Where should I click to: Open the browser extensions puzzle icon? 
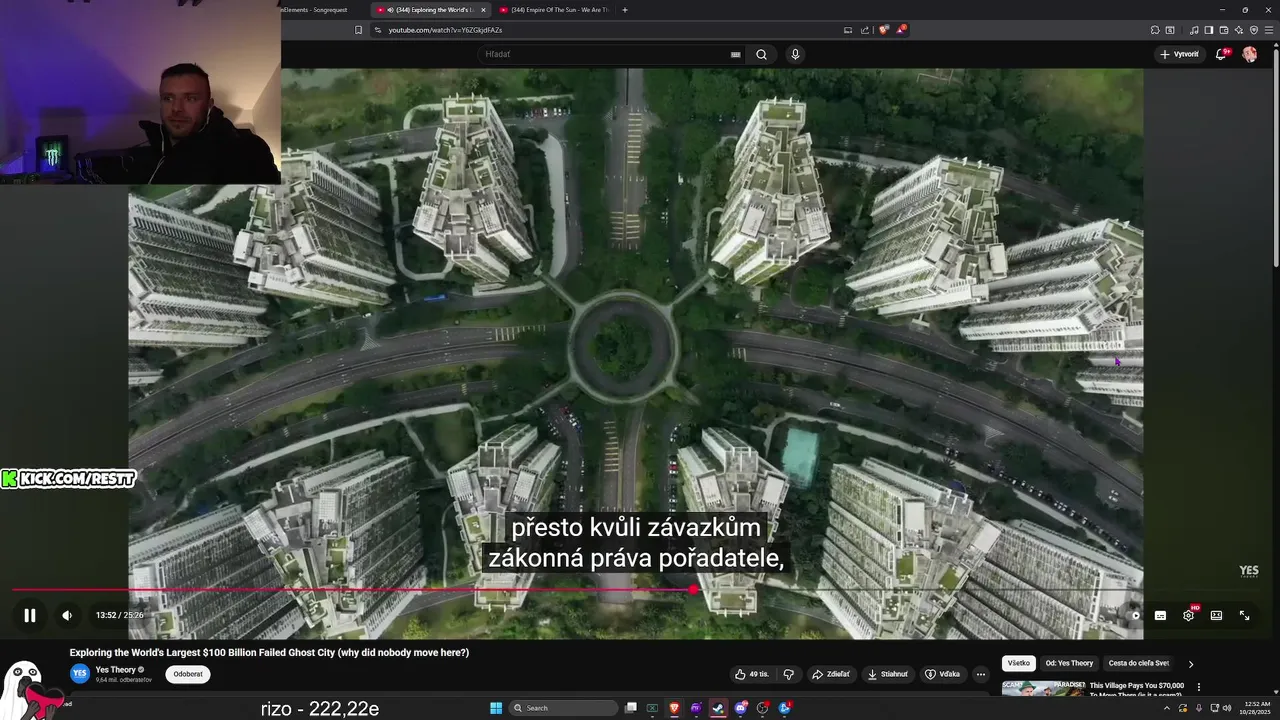pyautogui.click(x=1155, y=30)
